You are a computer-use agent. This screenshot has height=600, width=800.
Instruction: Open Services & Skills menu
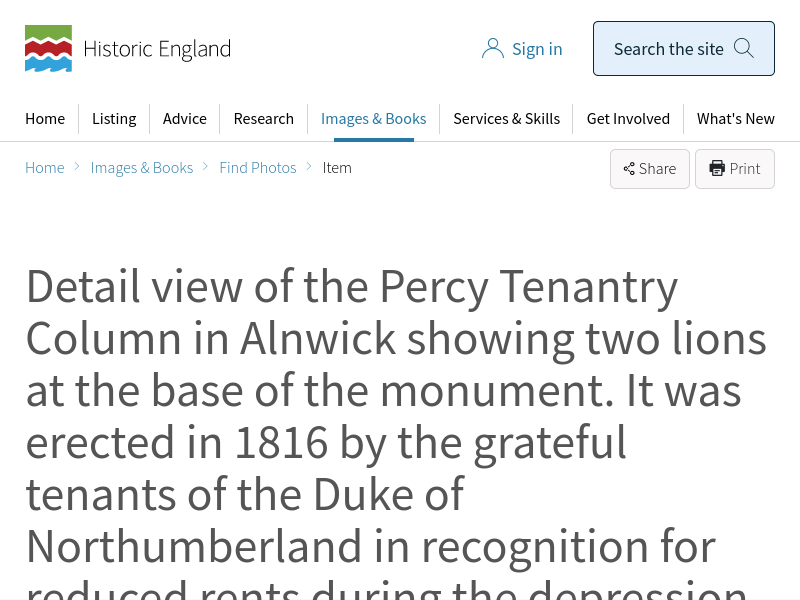tap(506, 119)
